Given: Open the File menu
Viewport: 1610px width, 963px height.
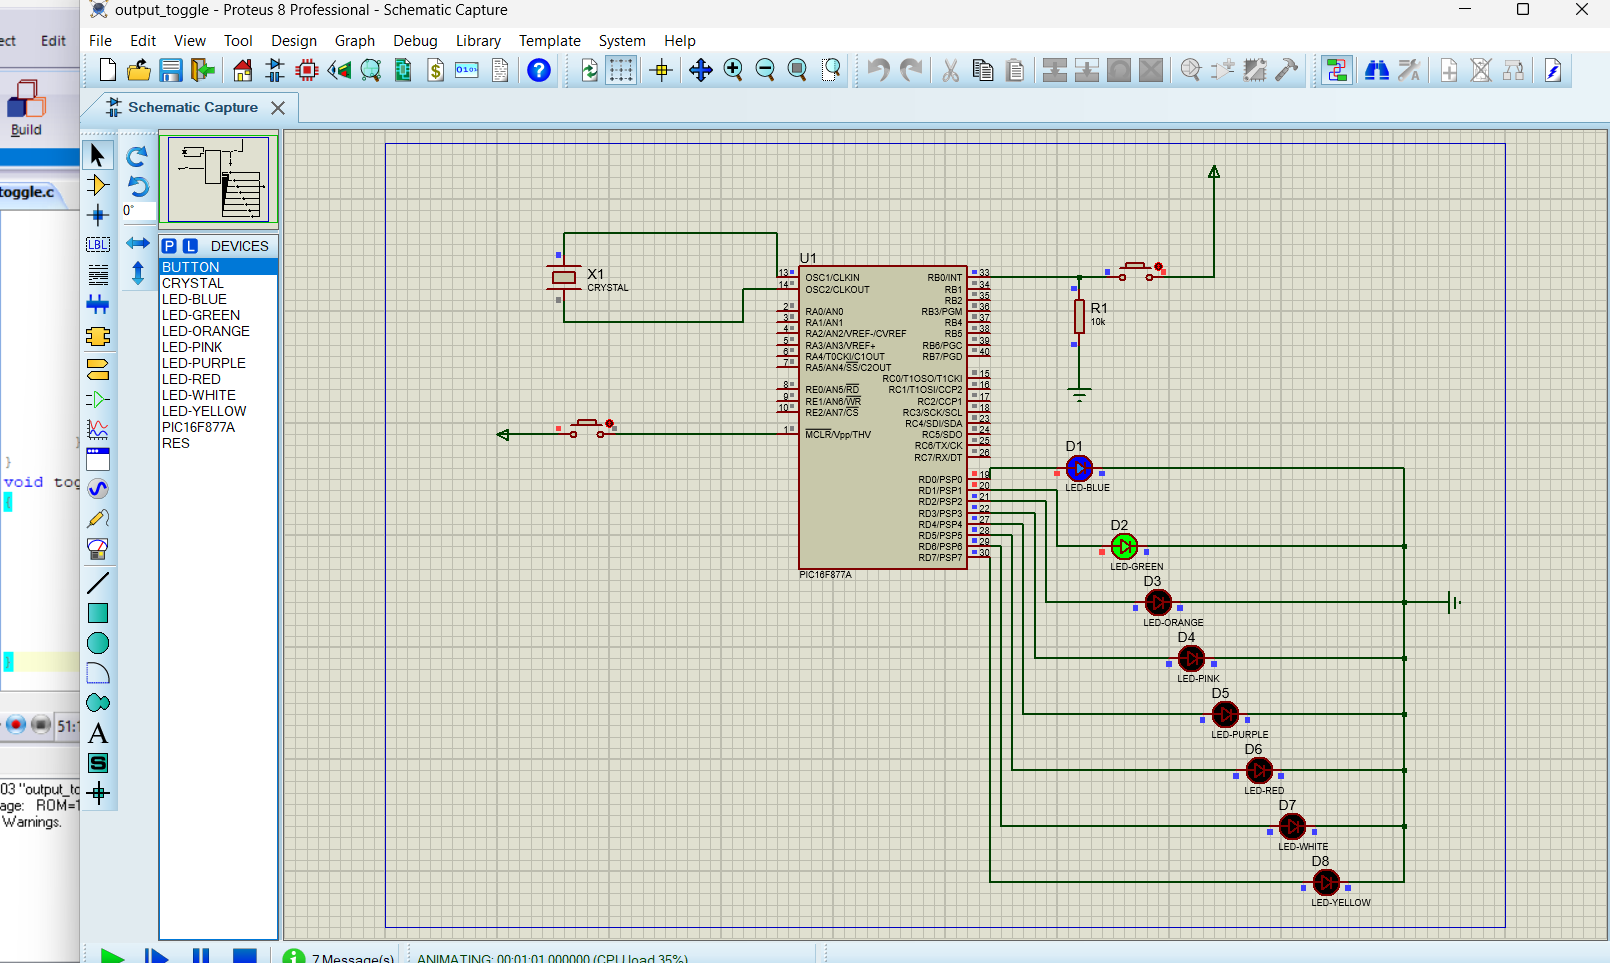Looking at the screenshot, I should pos(100,41).
